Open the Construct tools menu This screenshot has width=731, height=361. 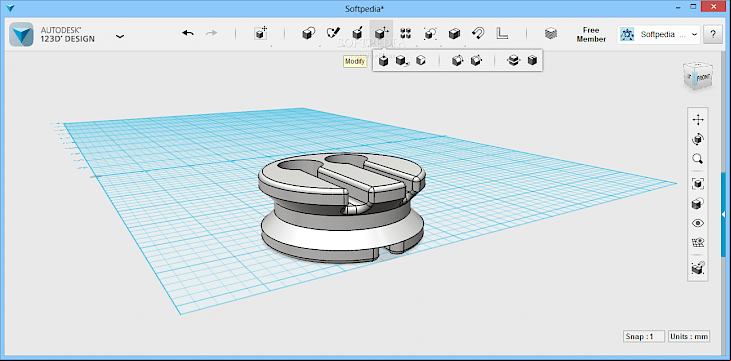click(x=357, y=33)
